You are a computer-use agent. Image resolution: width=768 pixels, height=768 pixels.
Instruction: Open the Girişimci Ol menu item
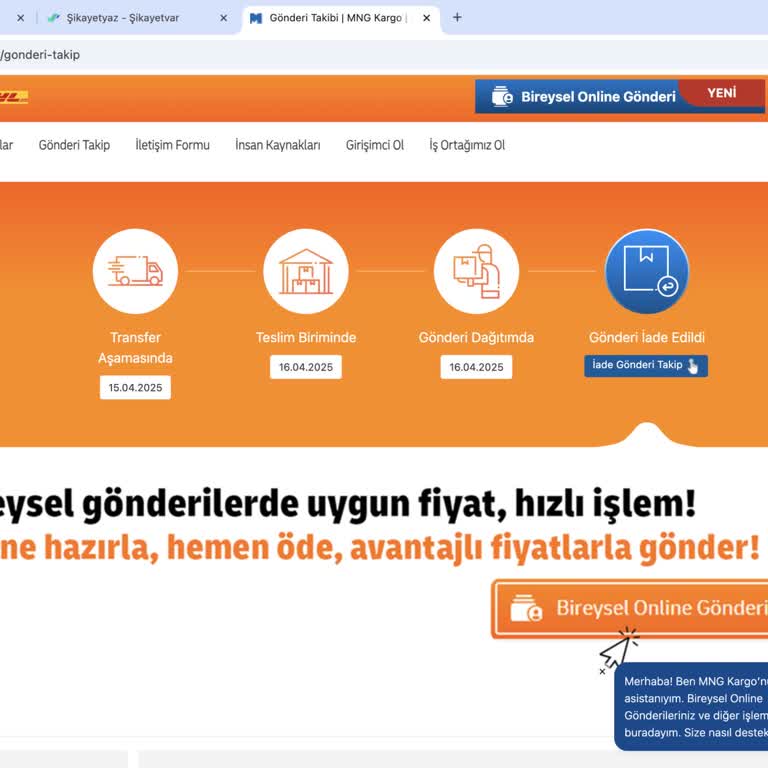[x=375, y=145]
